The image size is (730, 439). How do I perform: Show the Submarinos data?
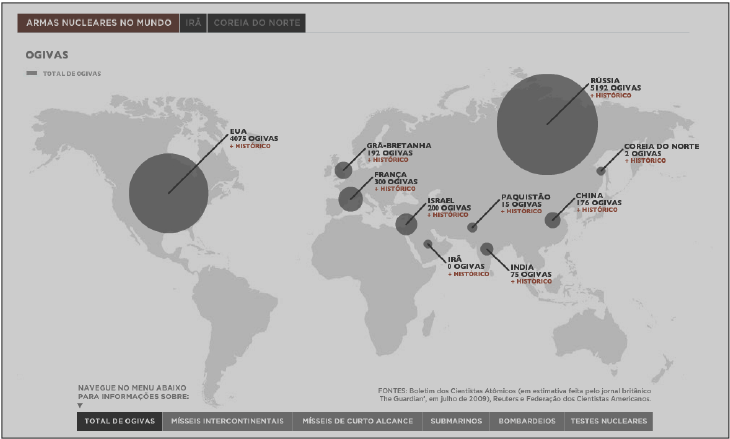456,422
